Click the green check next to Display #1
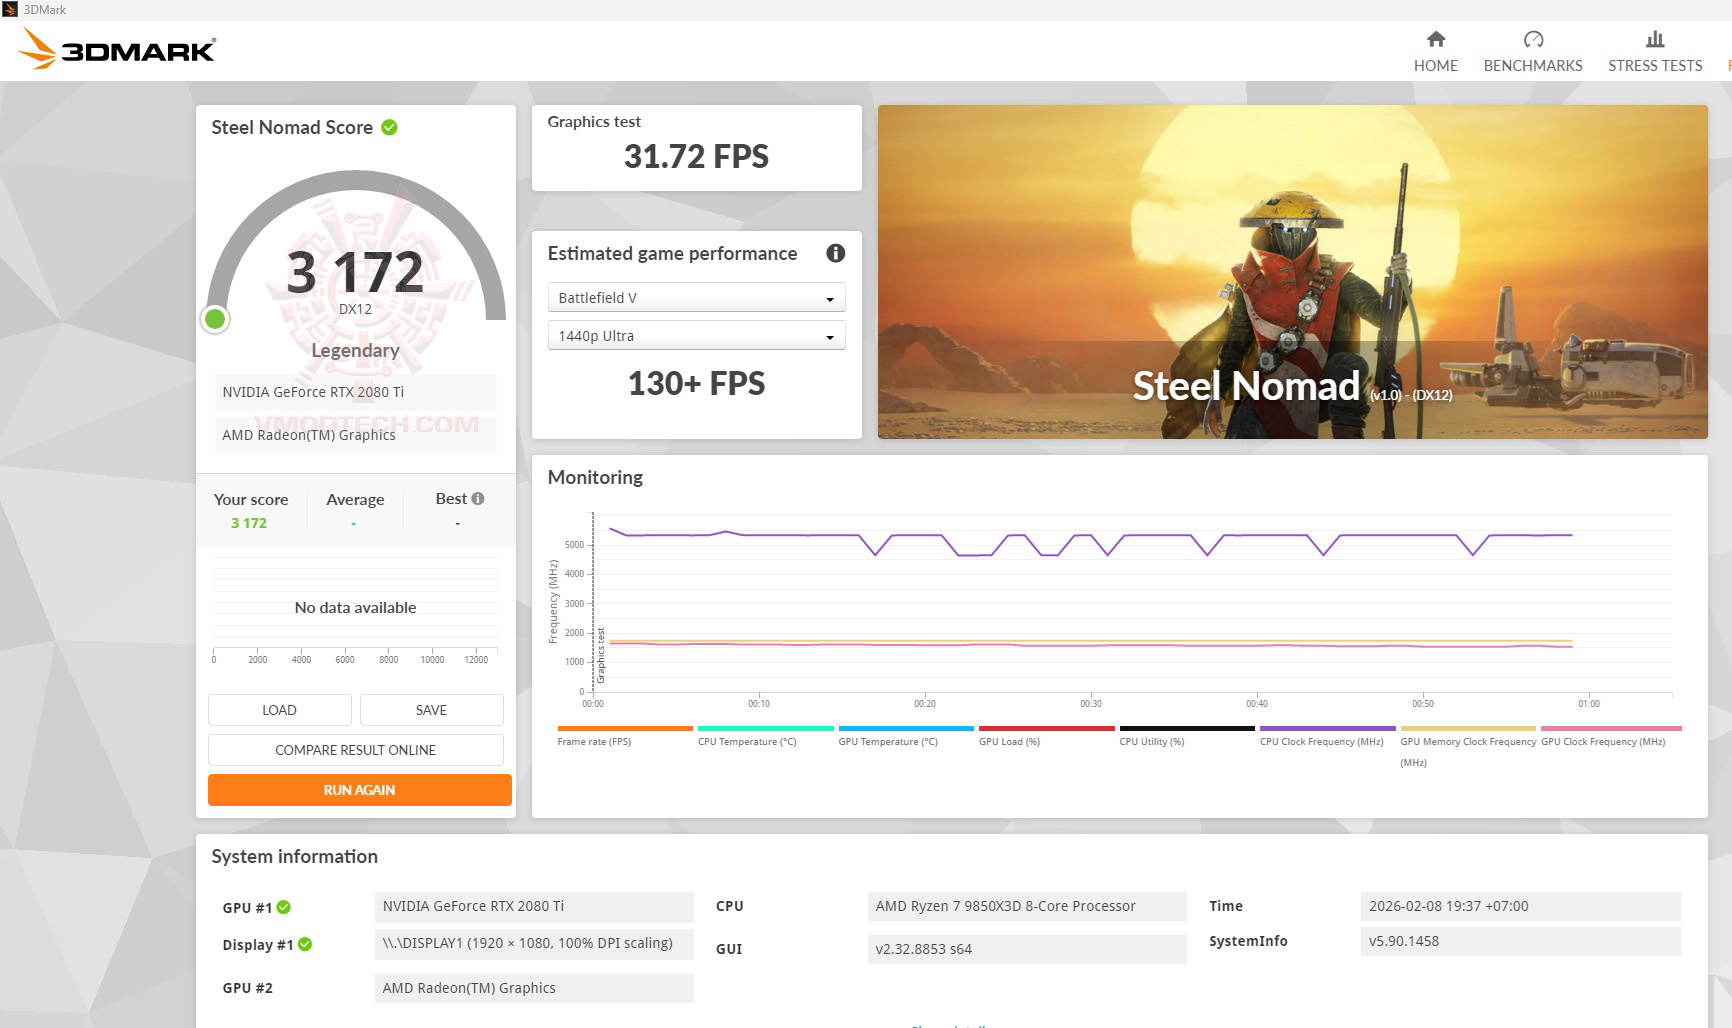The height and width of the screenshot is (1028, 1732). click(x=305, y=944)
